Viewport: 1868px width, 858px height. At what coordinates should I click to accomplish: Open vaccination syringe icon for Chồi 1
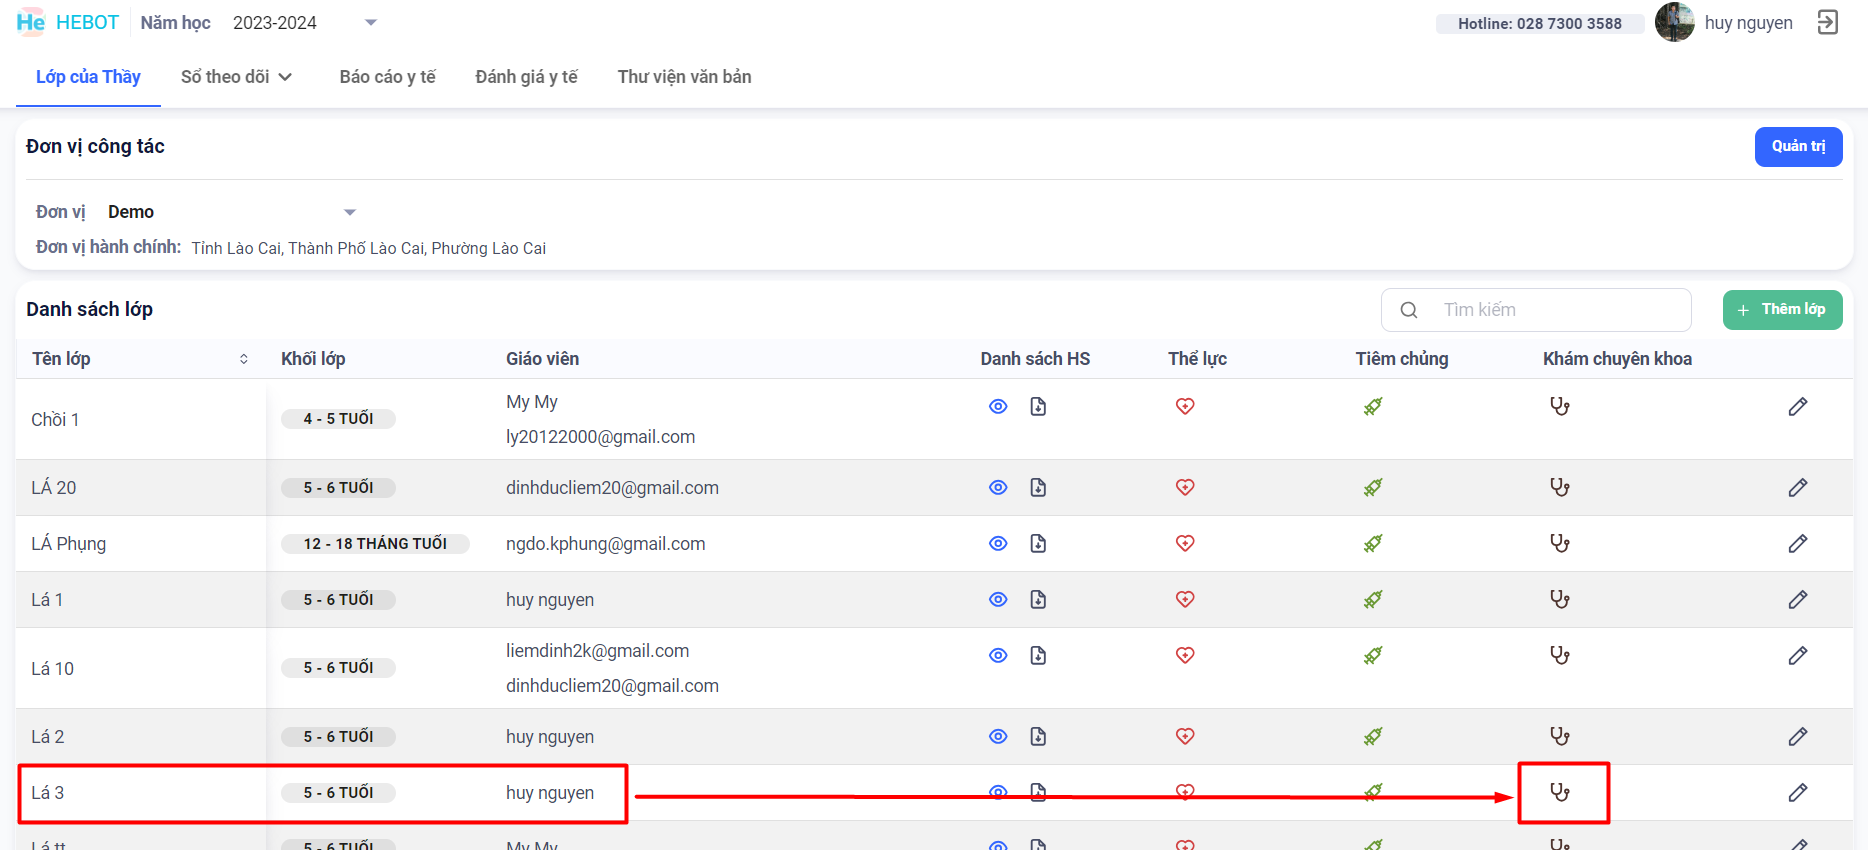(x=1372, y=406)
